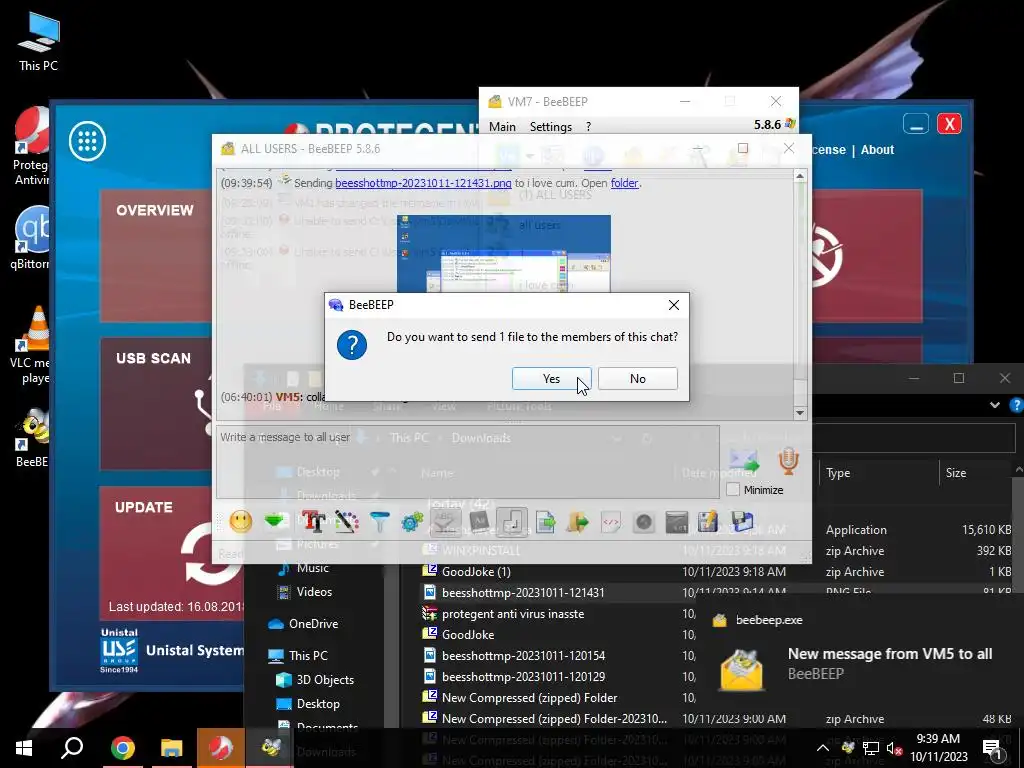Screen dimensions: 1024x768
Task: Click the muted volume tray icon
Action: [894, 748]
